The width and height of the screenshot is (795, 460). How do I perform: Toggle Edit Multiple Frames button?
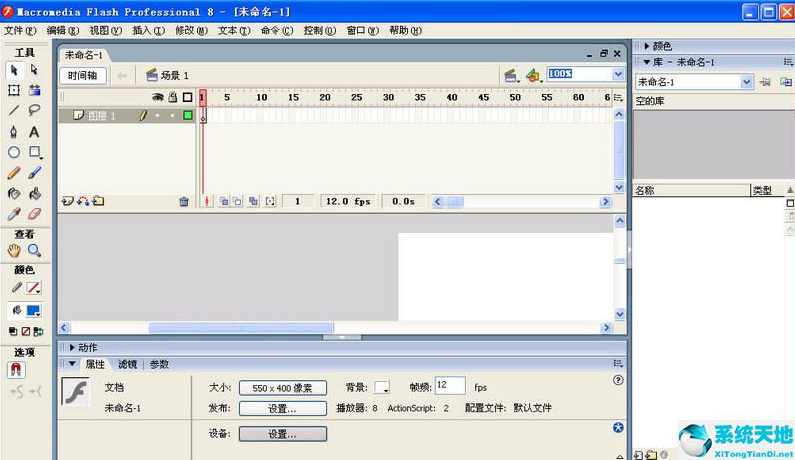coord(253,201)
